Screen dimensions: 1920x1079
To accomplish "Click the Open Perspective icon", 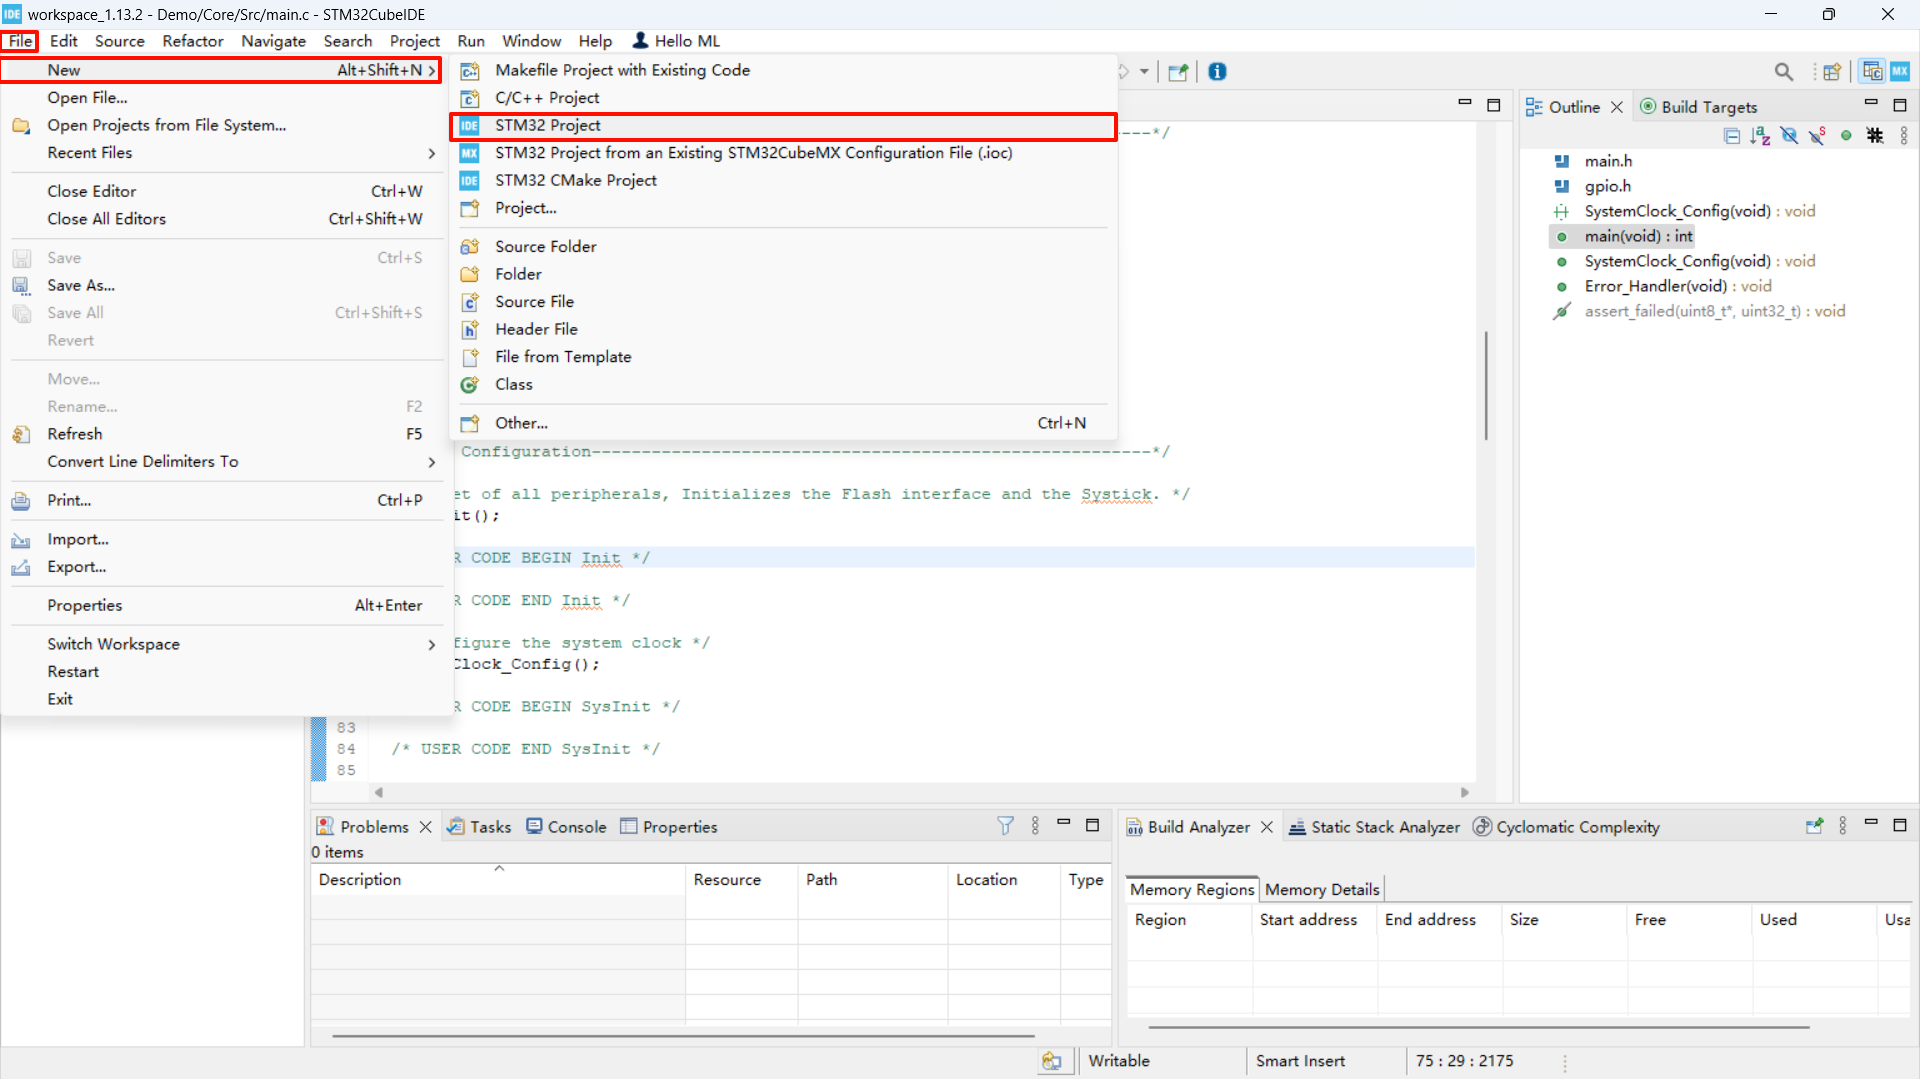I will click(x=1831, y=72).
